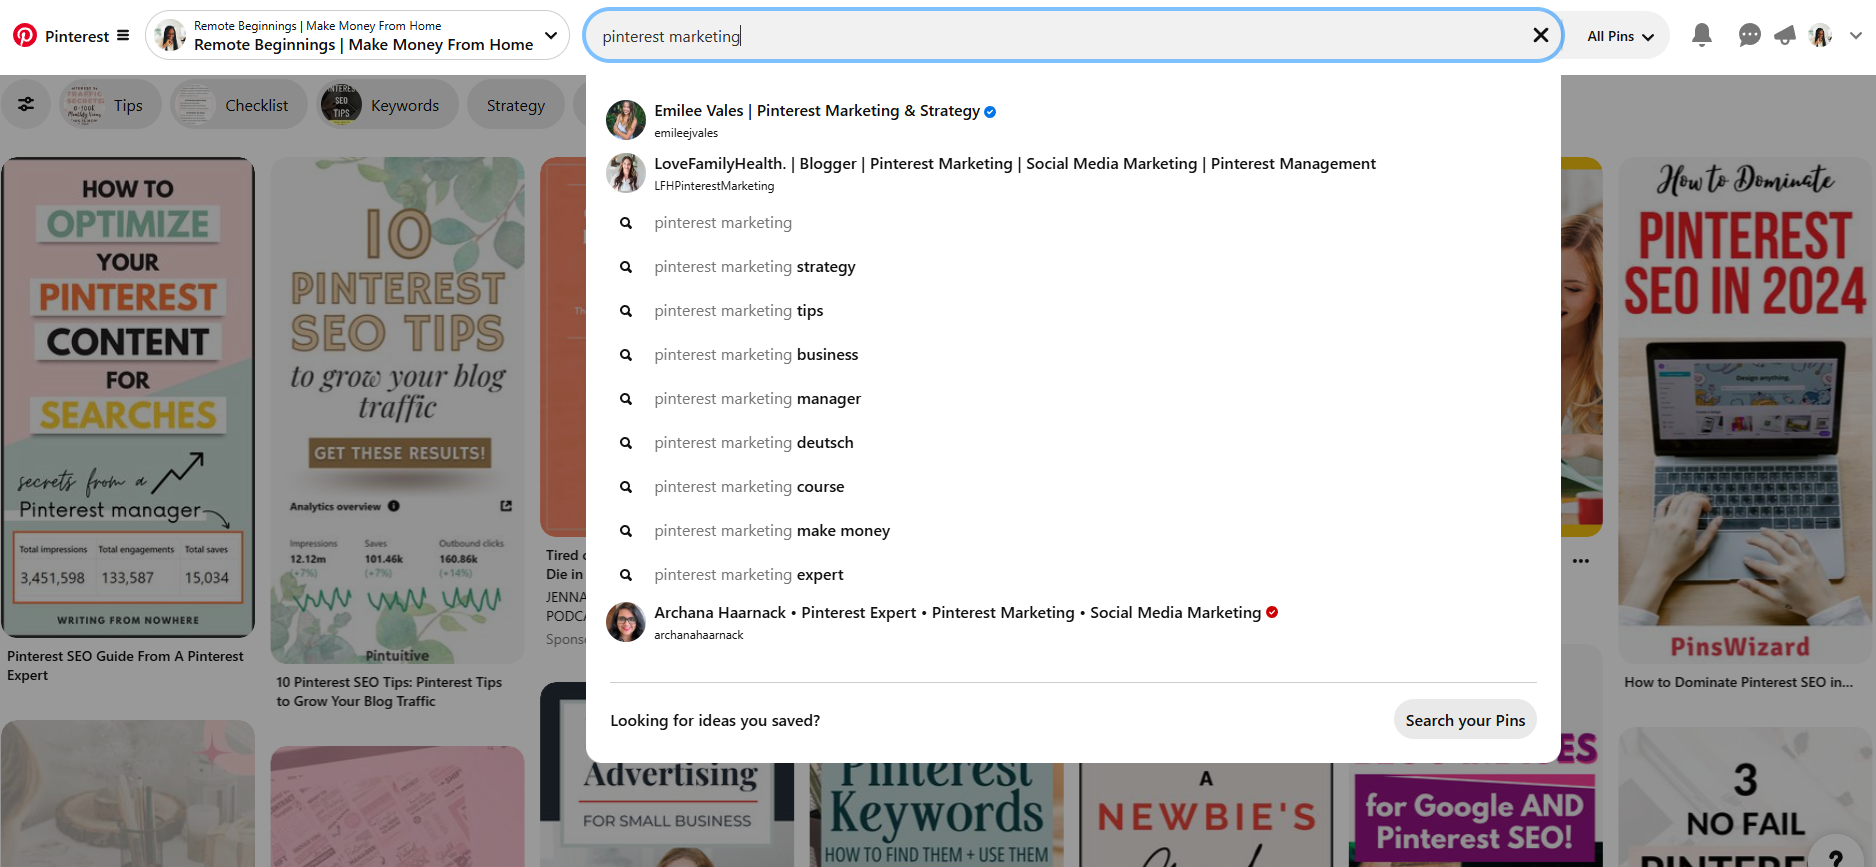
Task: Click the search icon beside 'pinterest marketing business'
Action: click(626, 355)
